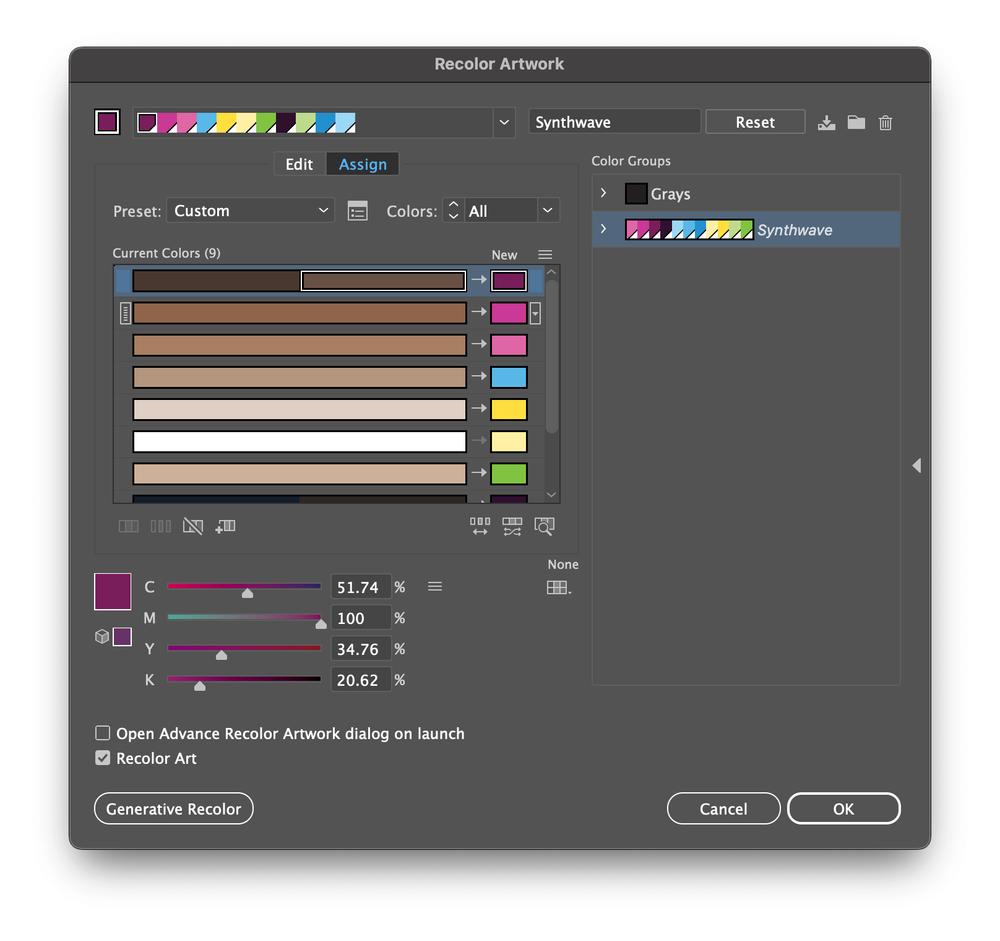Viewport: 1000px width, 941px height.
Task: Select the dark purple new color swatch
Action: click(x=508, y=281)
